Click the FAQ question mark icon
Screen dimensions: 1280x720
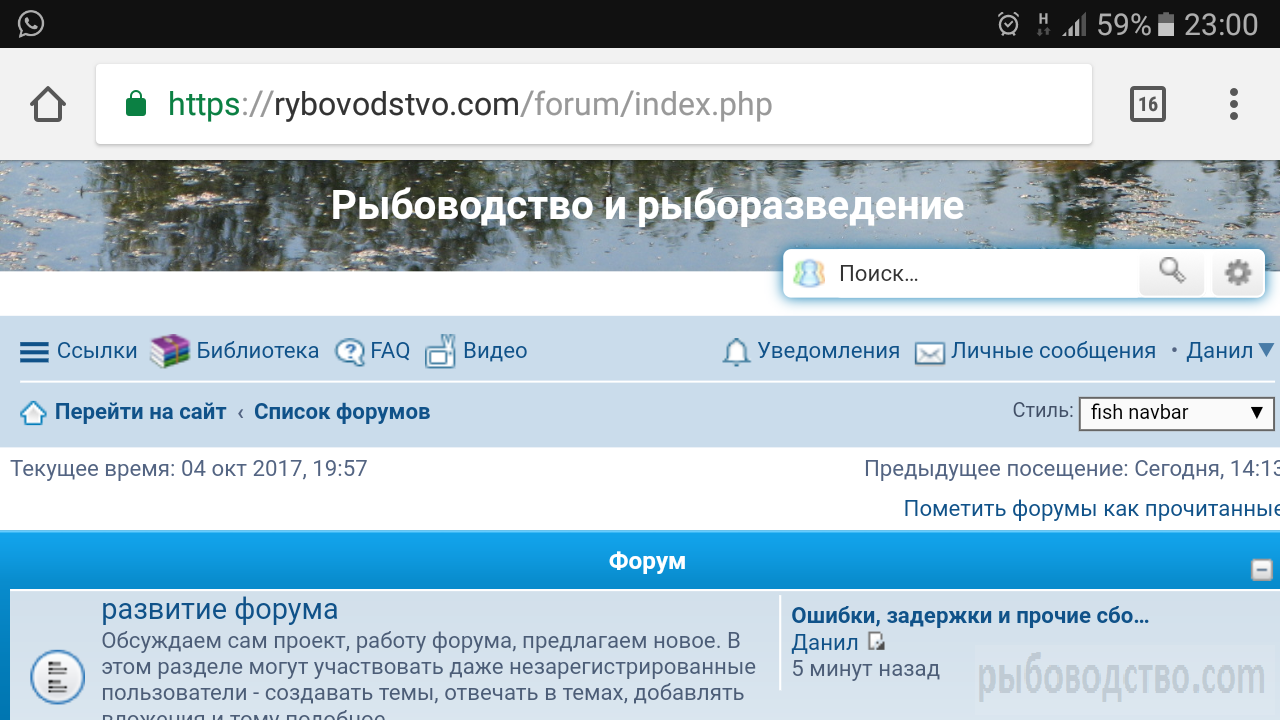(x=350, y=351)
